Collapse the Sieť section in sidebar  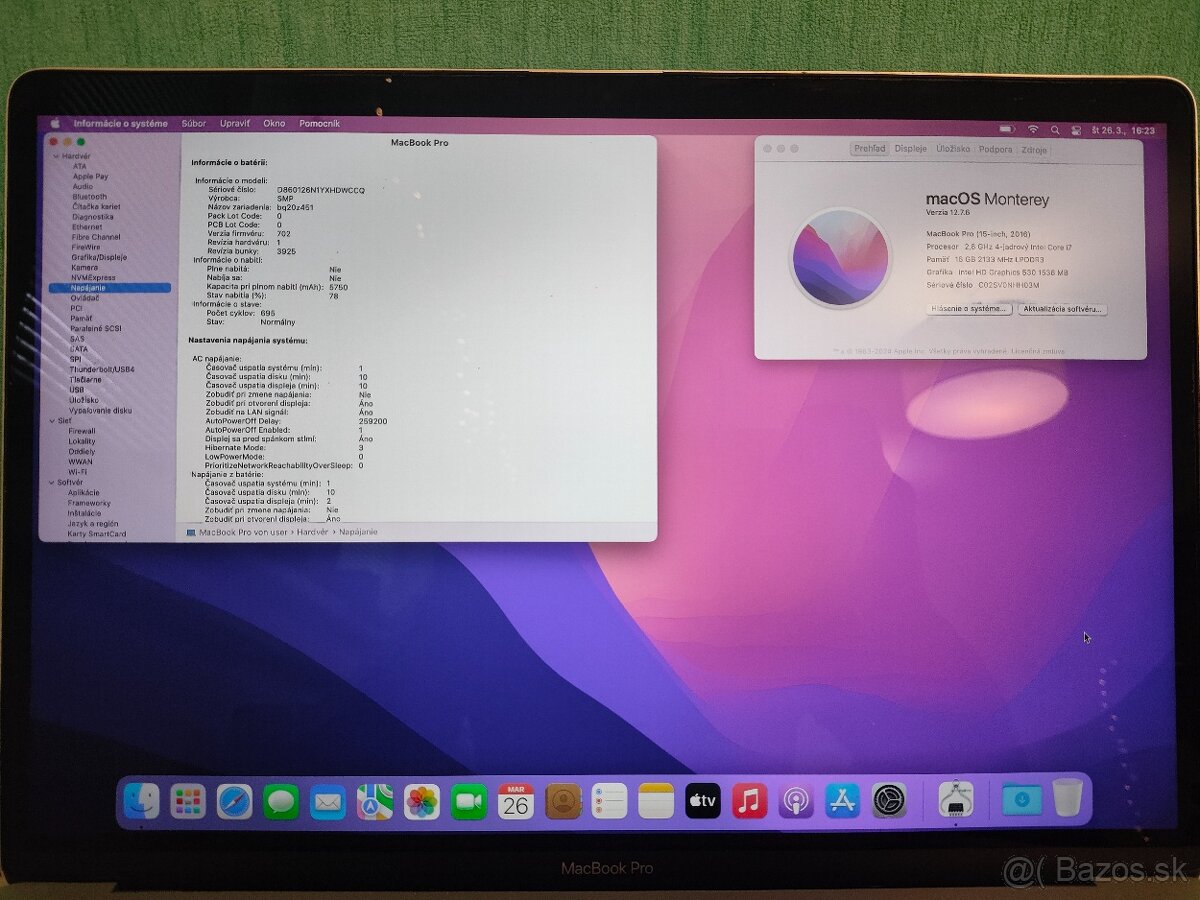pos(52,421)
